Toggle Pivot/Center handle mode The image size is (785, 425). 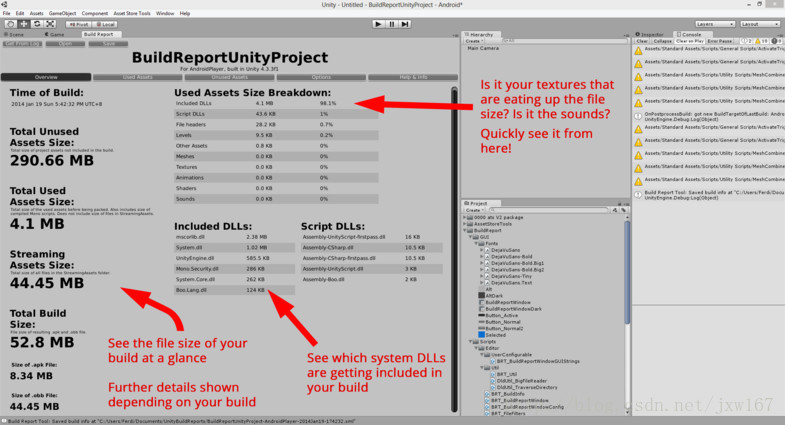tap(79, 24)
